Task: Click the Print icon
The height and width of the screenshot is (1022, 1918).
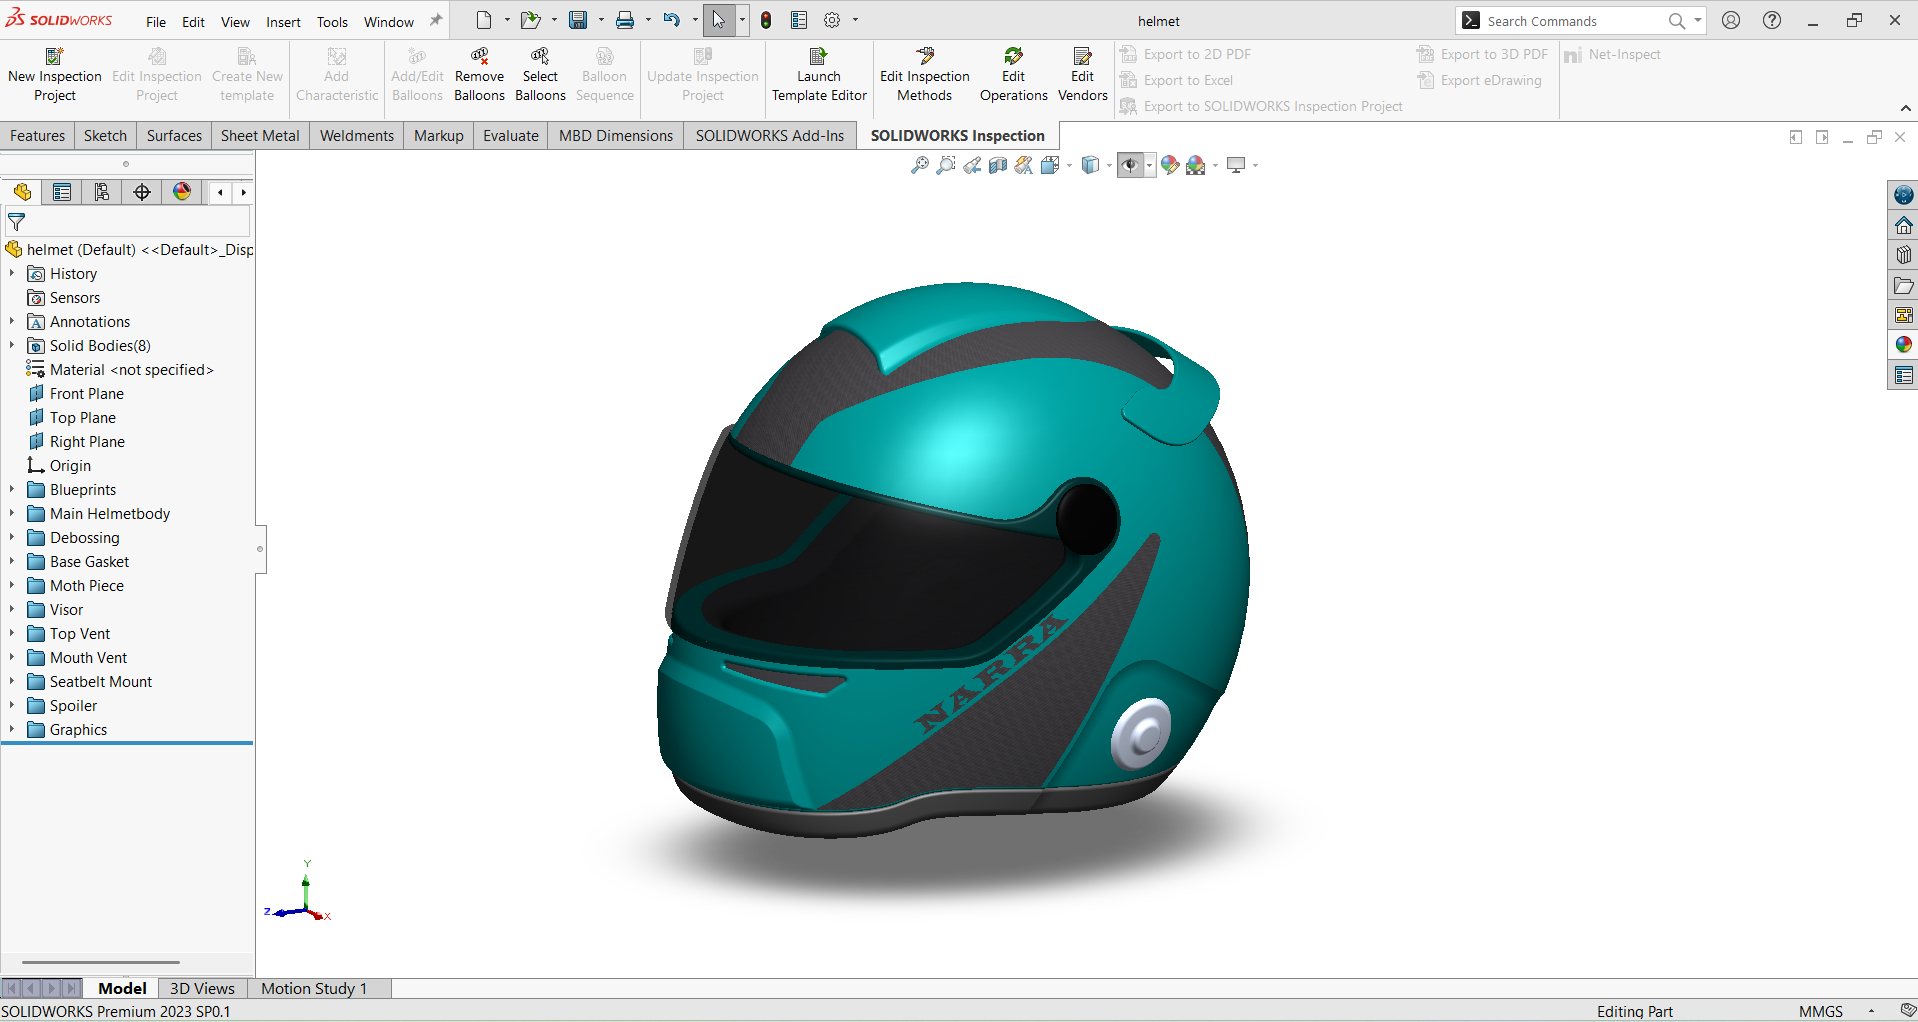Action: click(x=625, y=20)
